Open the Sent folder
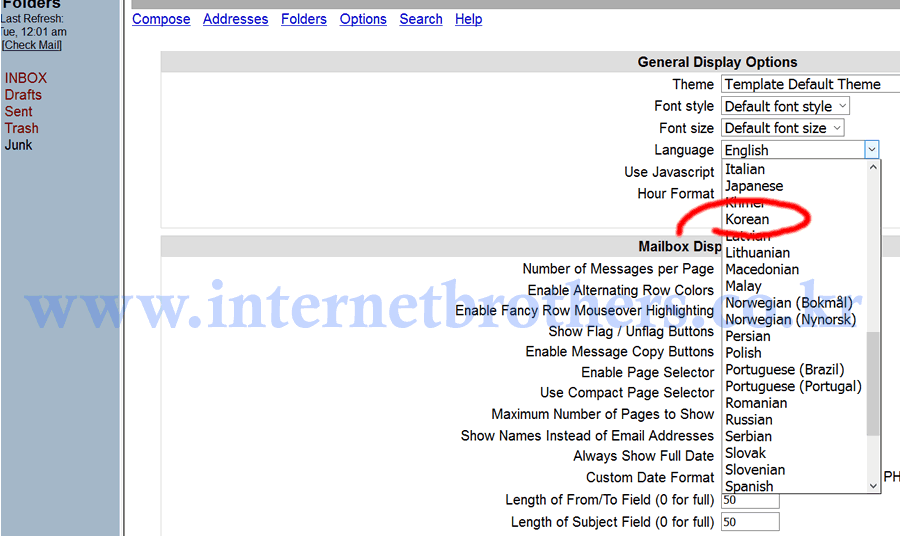The width and height of the screenshot is (900, 536). click(x=19, y=112)
